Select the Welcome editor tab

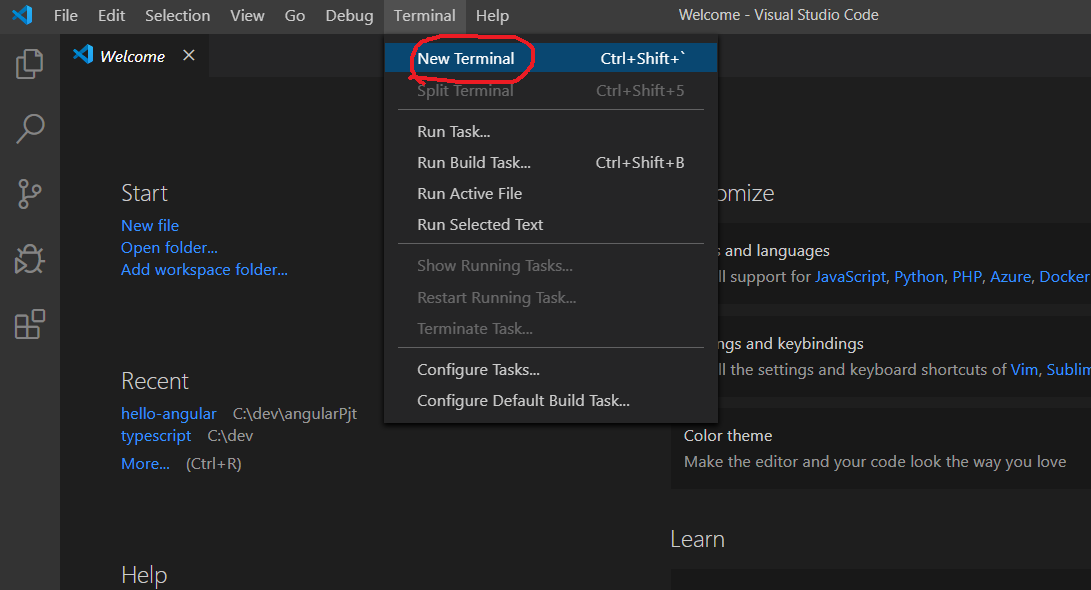pyautogui.click(x=134, y=56)
